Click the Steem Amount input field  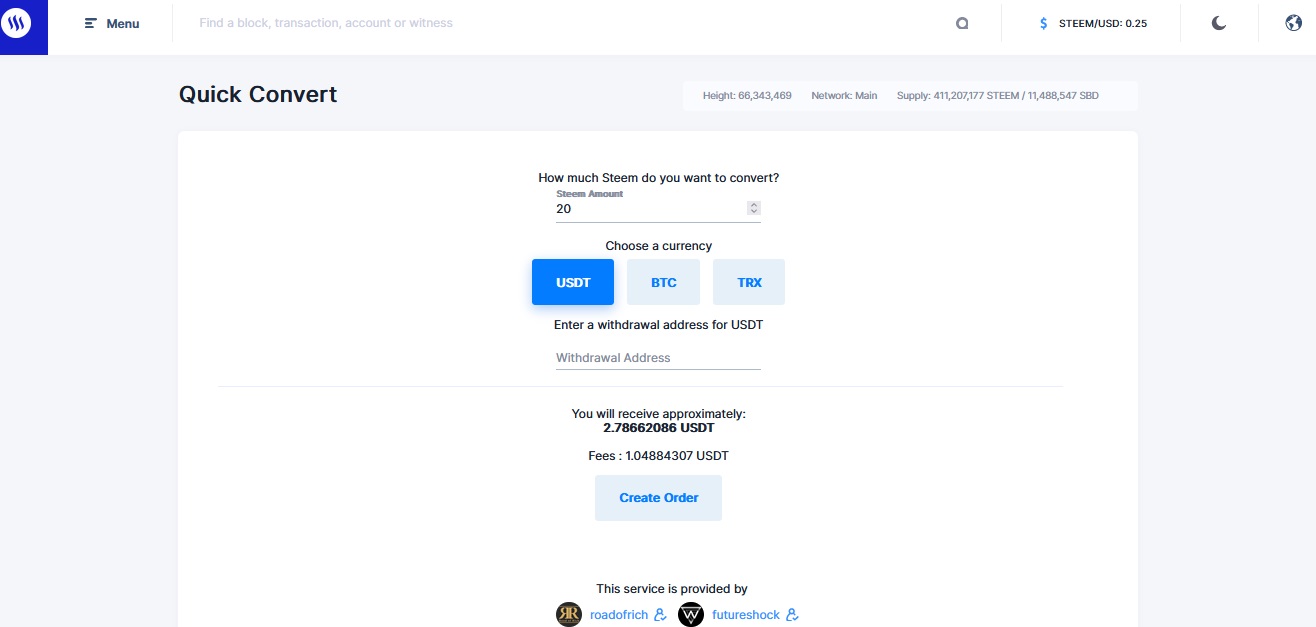click(x=658, y=208)
